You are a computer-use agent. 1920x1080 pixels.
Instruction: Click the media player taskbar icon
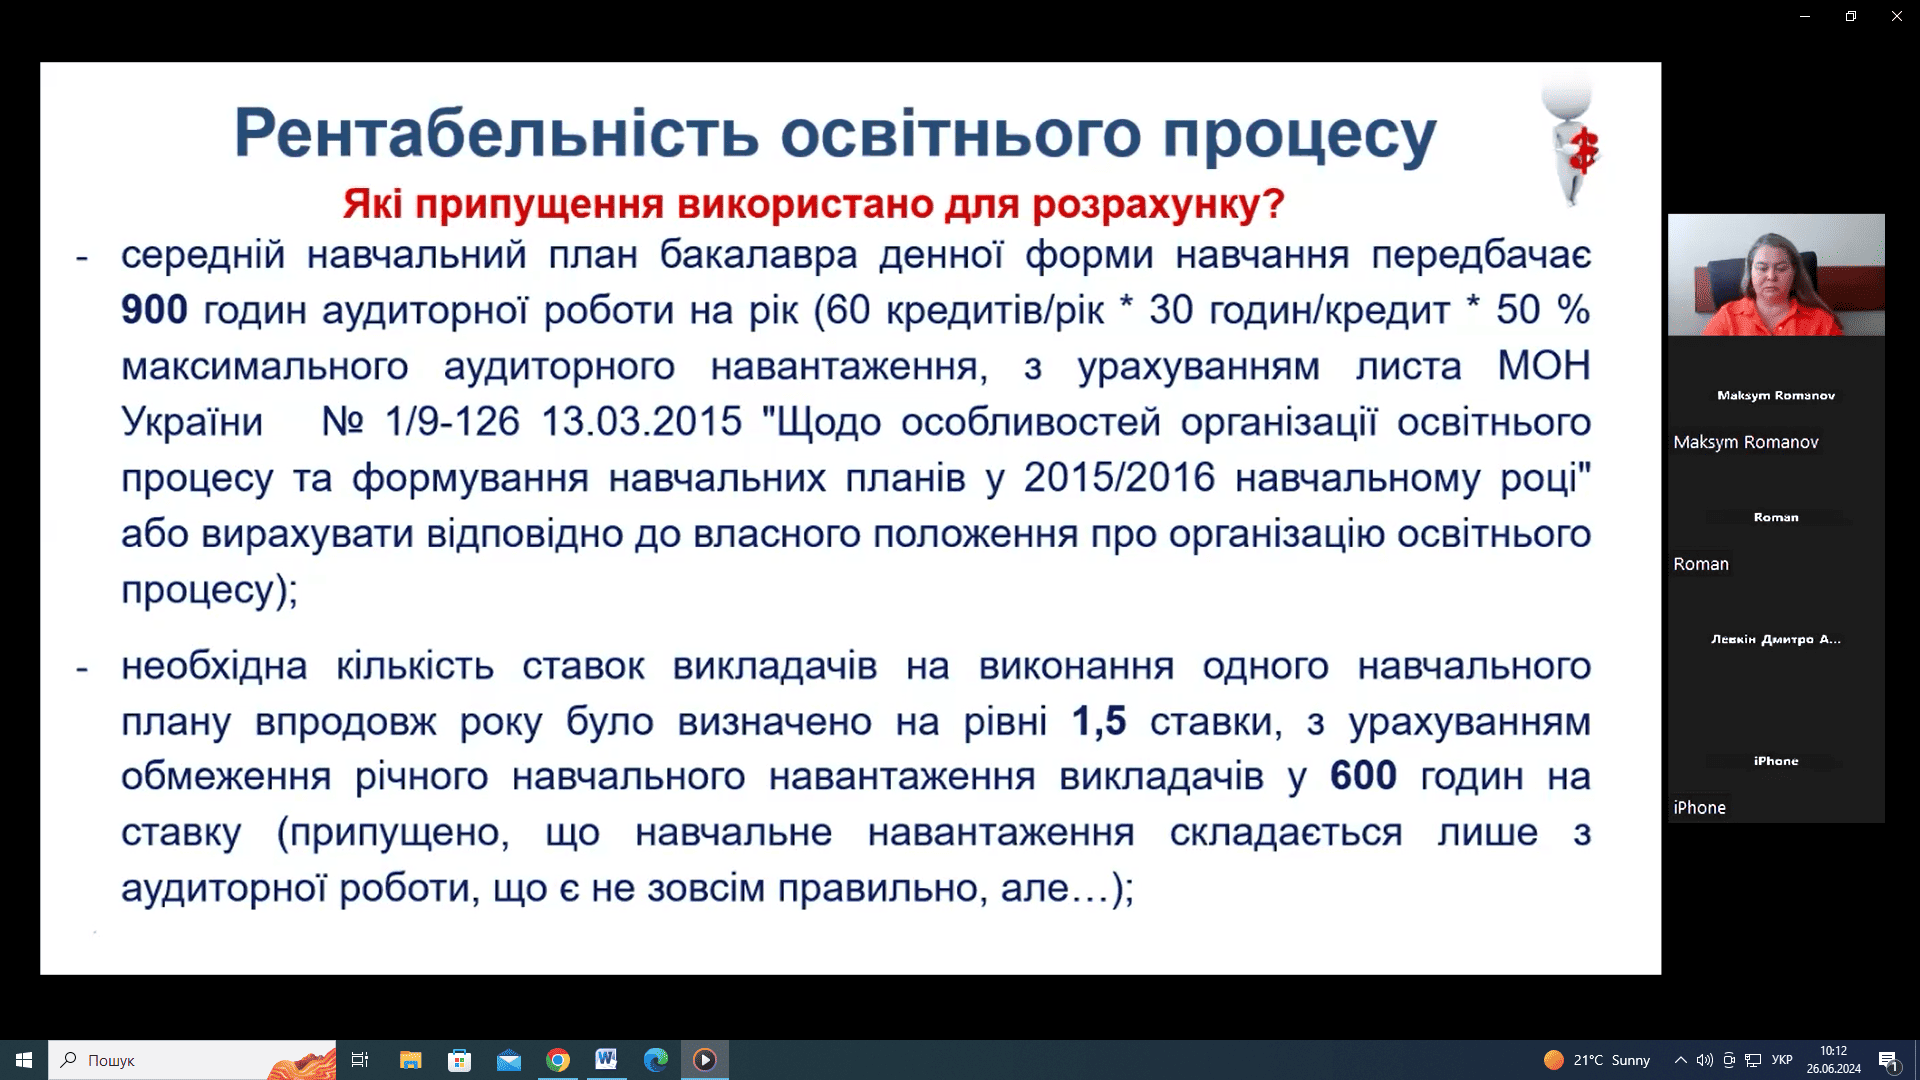click(704, 1060)
